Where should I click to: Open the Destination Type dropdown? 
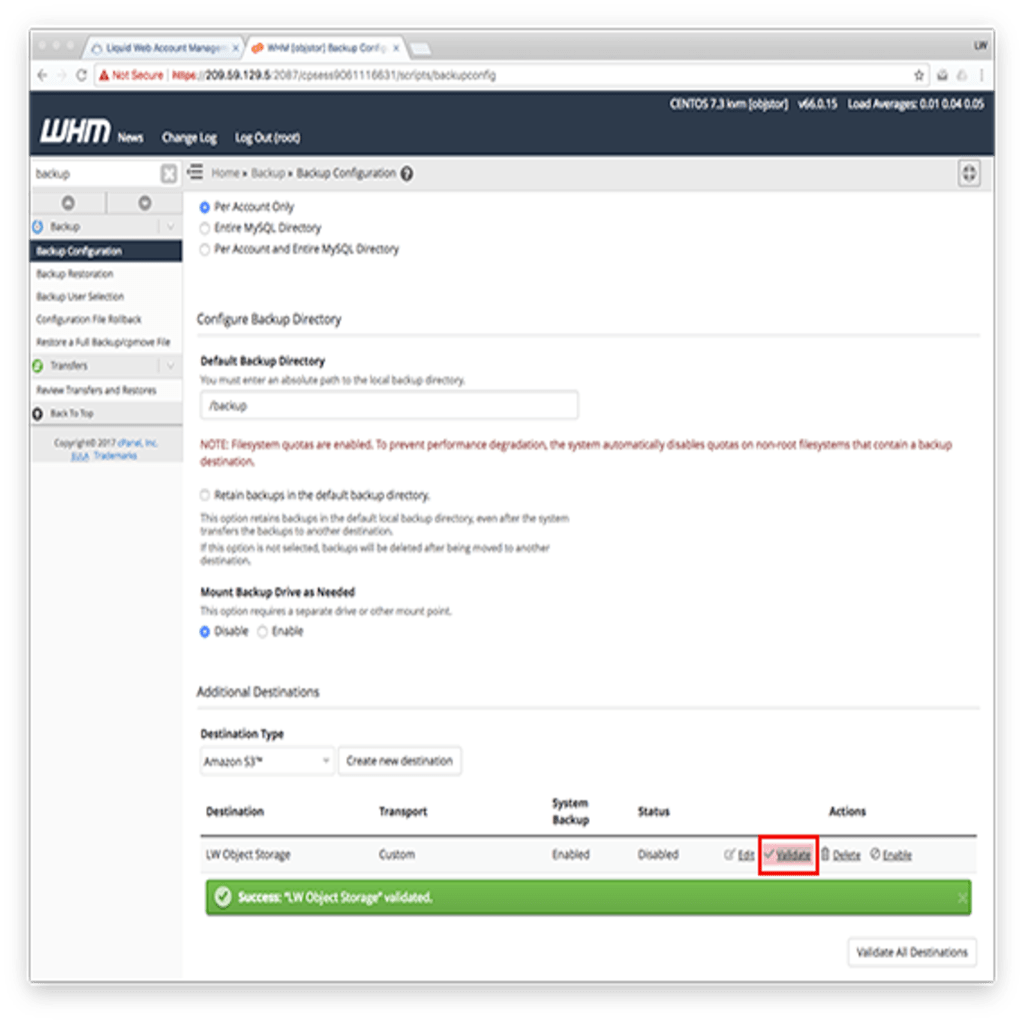pos(266,761)
